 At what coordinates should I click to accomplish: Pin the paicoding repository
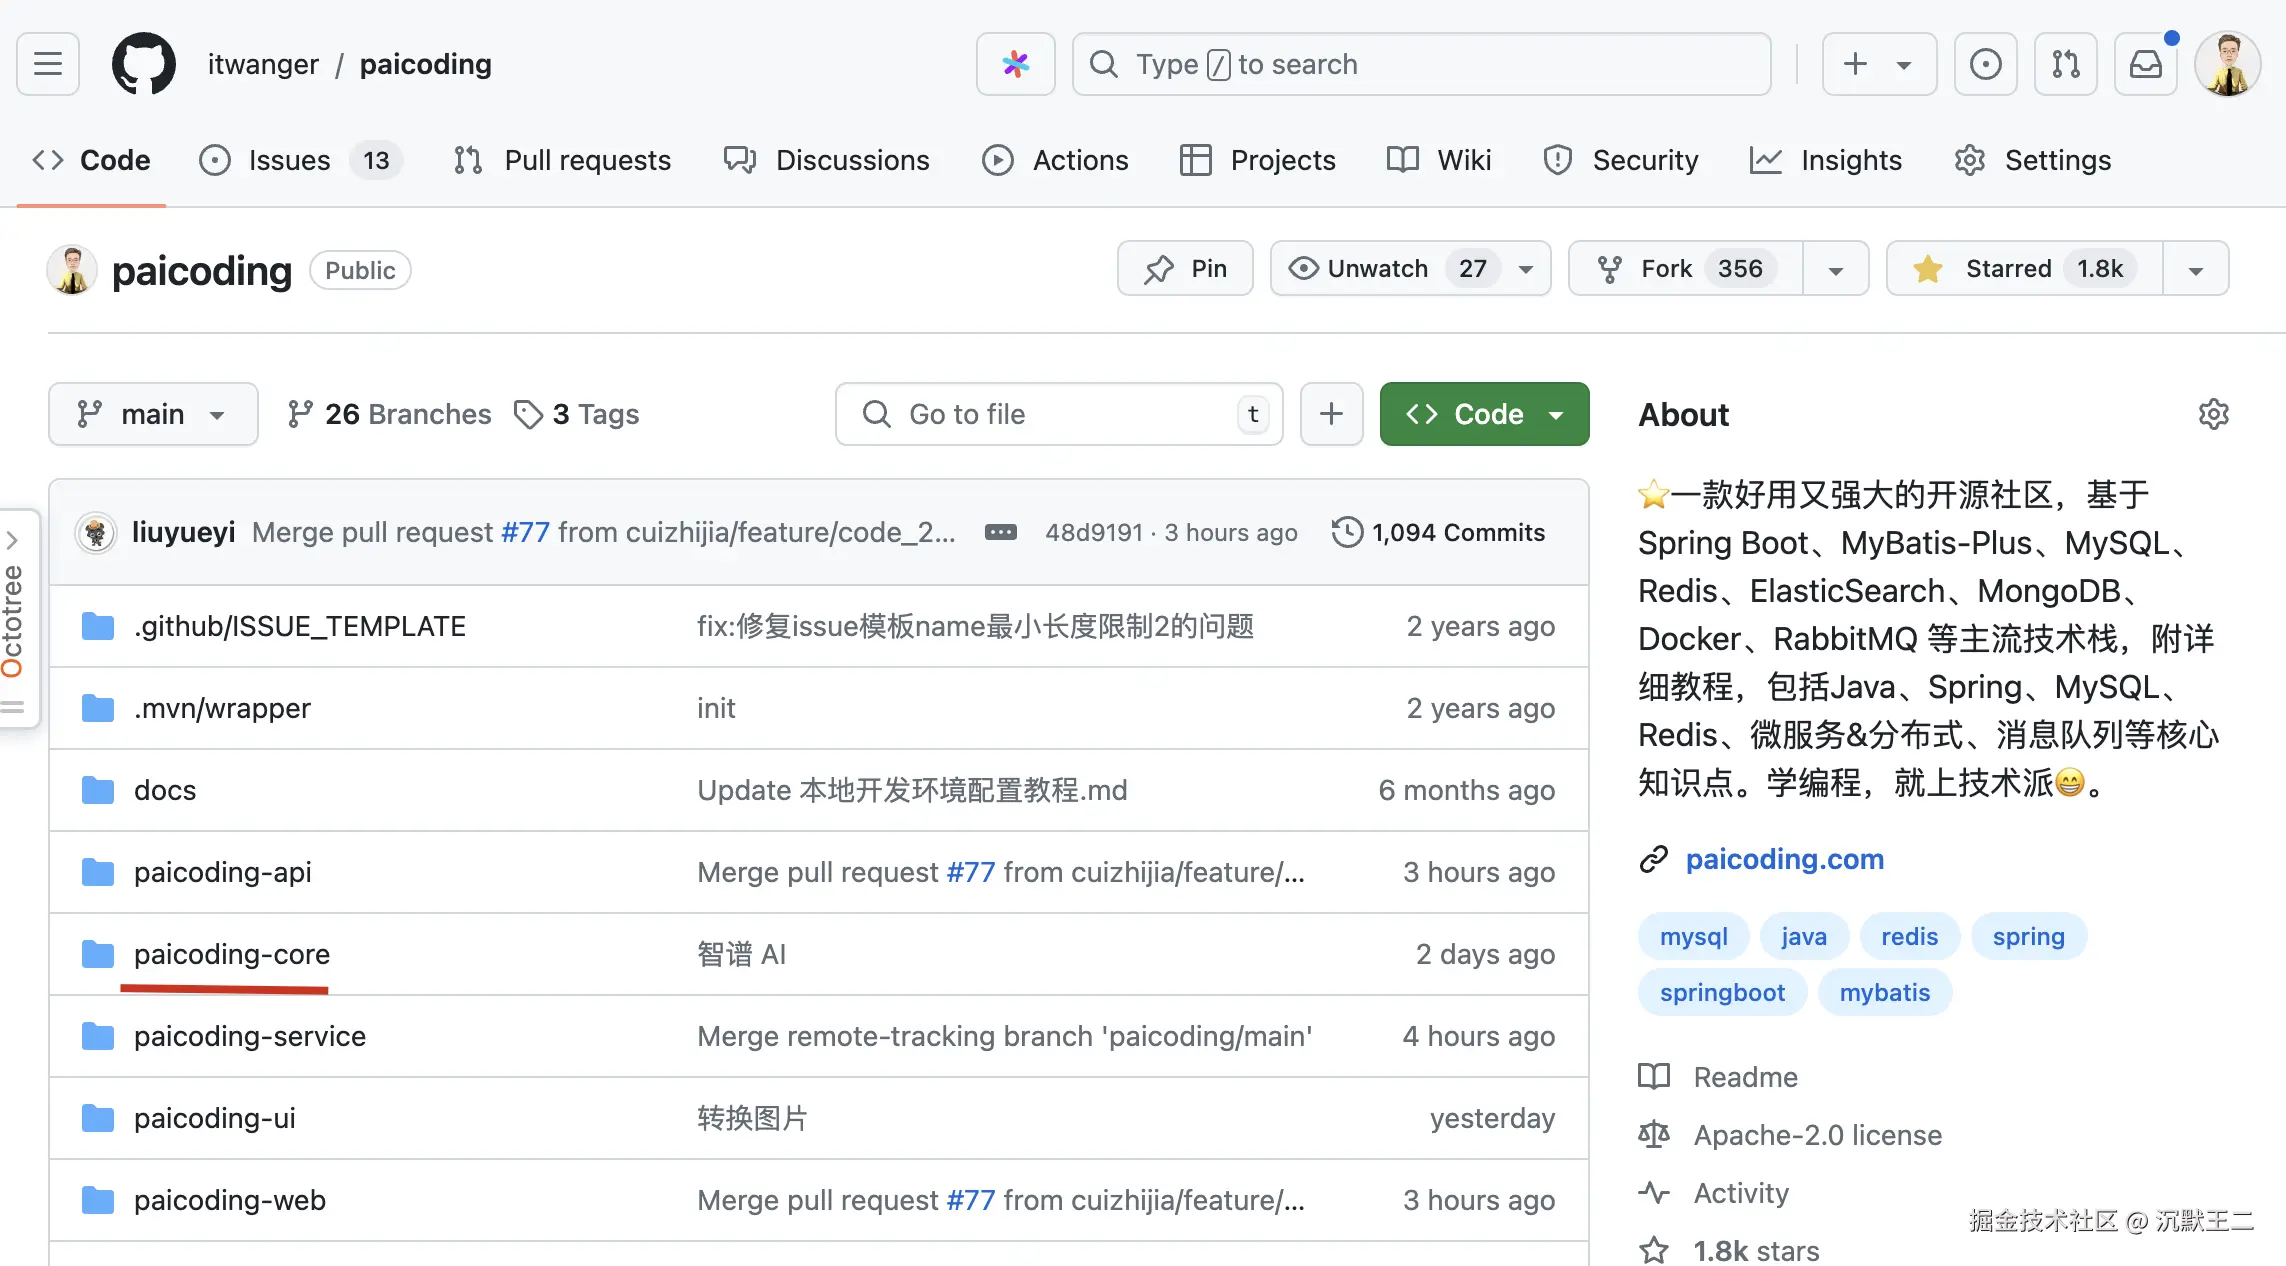click(1185, 268)
